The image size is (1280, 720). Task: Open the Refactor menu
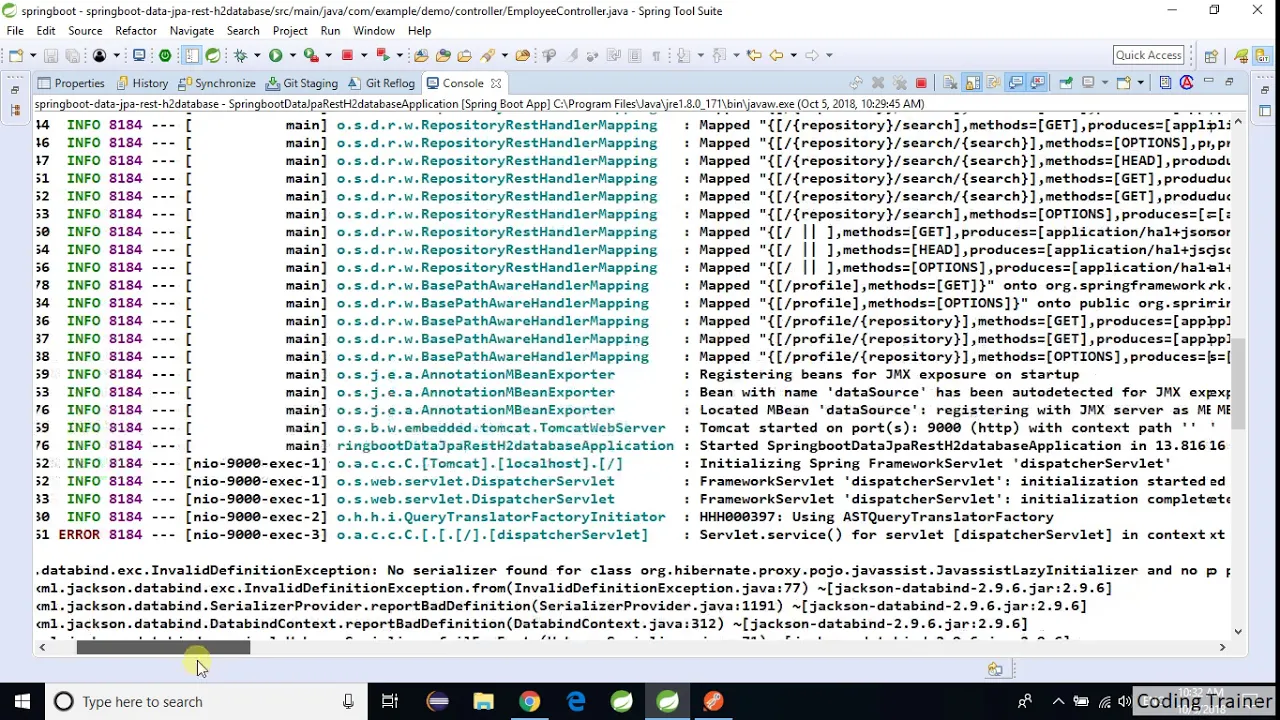136,31
